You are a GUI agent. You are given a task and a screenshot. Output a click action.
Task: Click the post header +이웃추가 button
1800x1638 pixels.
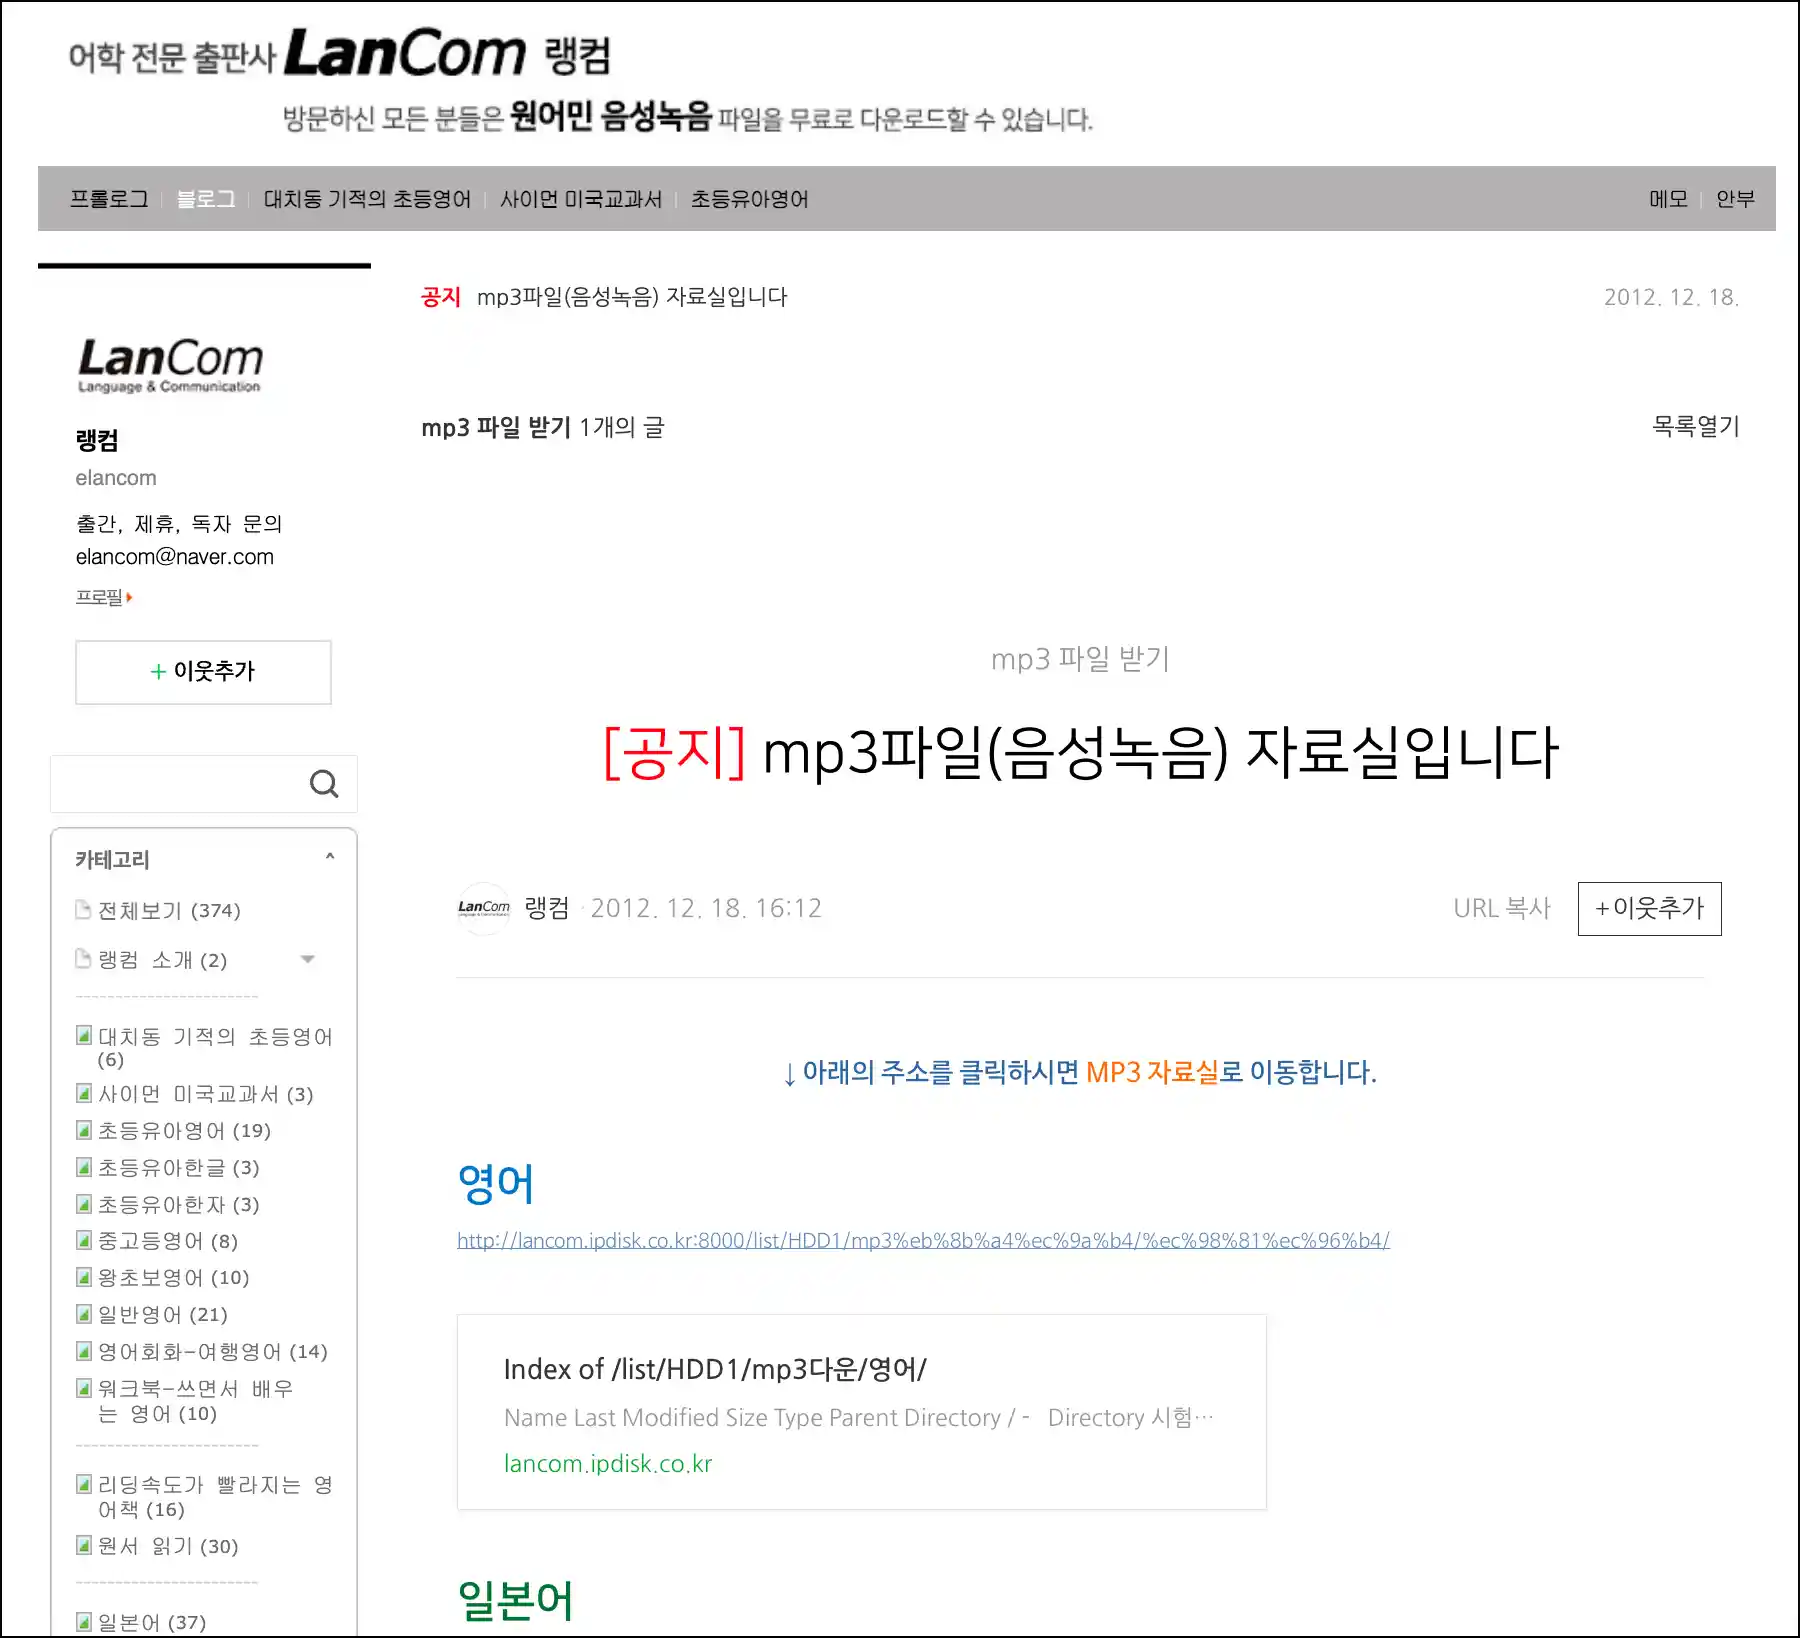coord(1650,908)
